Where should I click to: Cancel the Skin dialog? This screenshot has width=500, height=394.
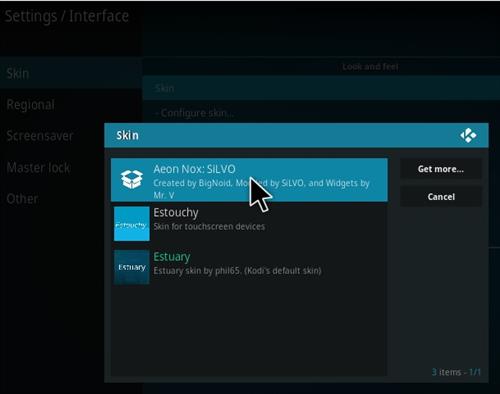(x=441, y=197)
